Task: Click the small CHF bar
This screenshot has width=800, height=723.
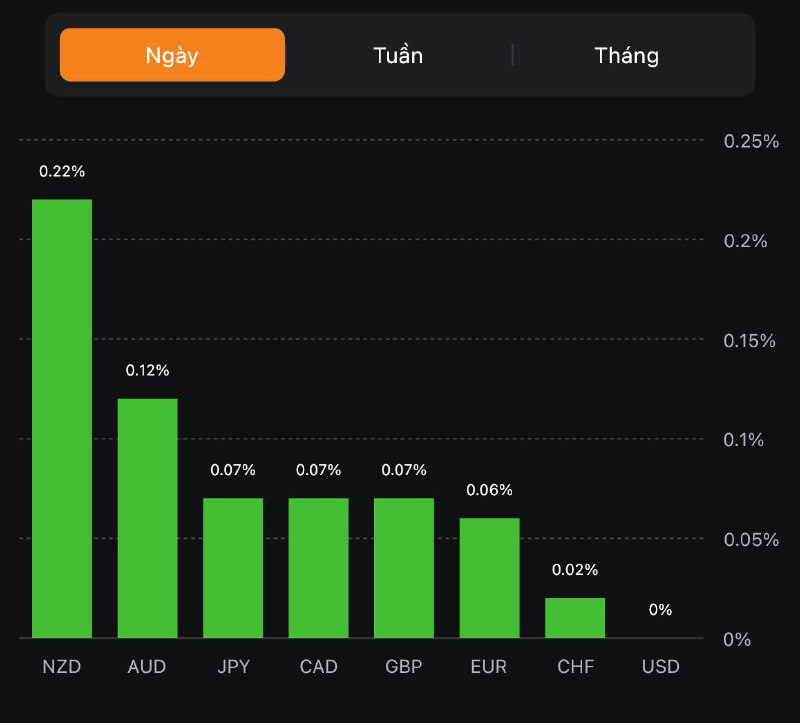Action: click(575, 617)
